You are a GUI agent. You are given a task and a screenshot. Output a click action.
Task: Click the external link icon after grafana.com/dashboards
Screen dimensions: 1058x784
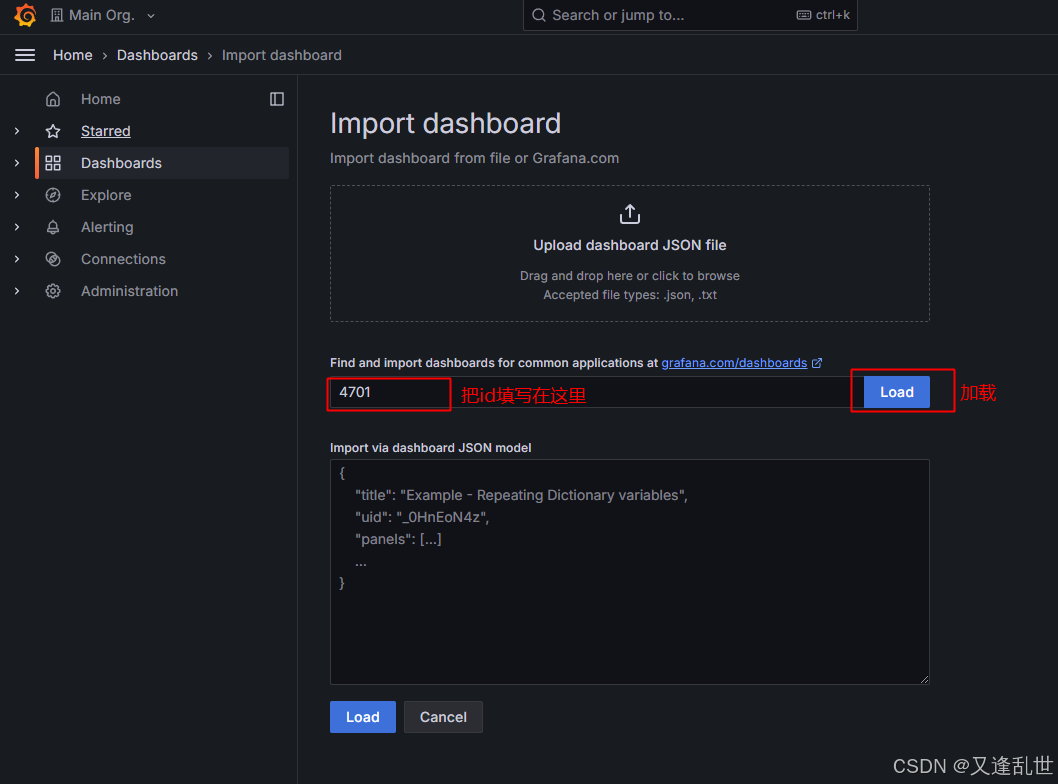816,363
